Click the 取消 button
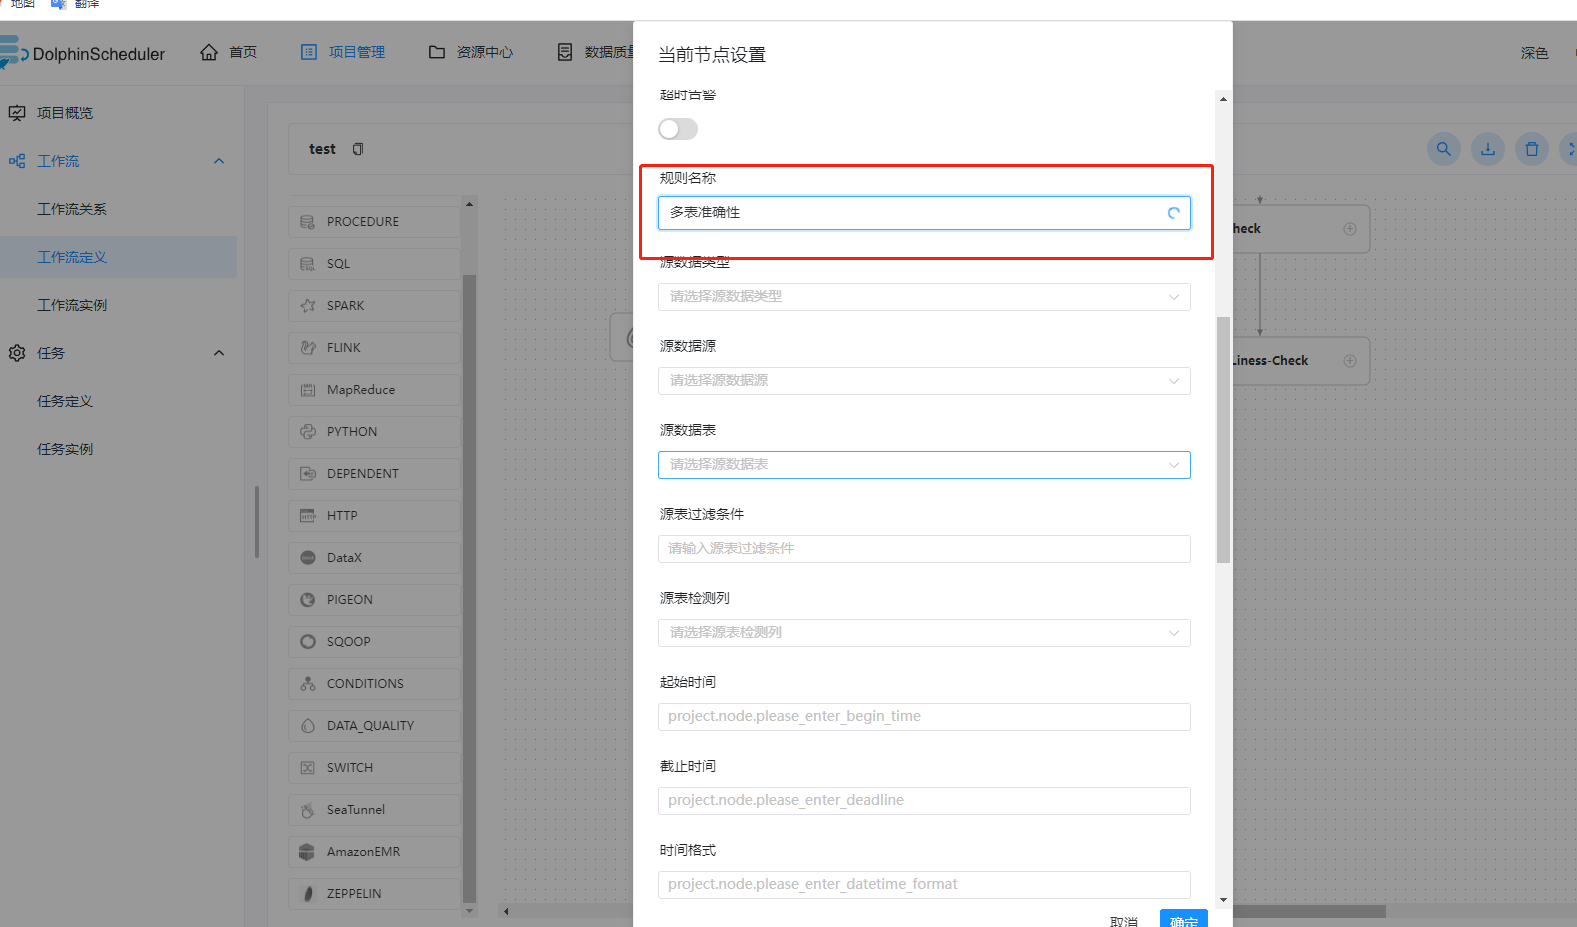 coord(1124,920)
